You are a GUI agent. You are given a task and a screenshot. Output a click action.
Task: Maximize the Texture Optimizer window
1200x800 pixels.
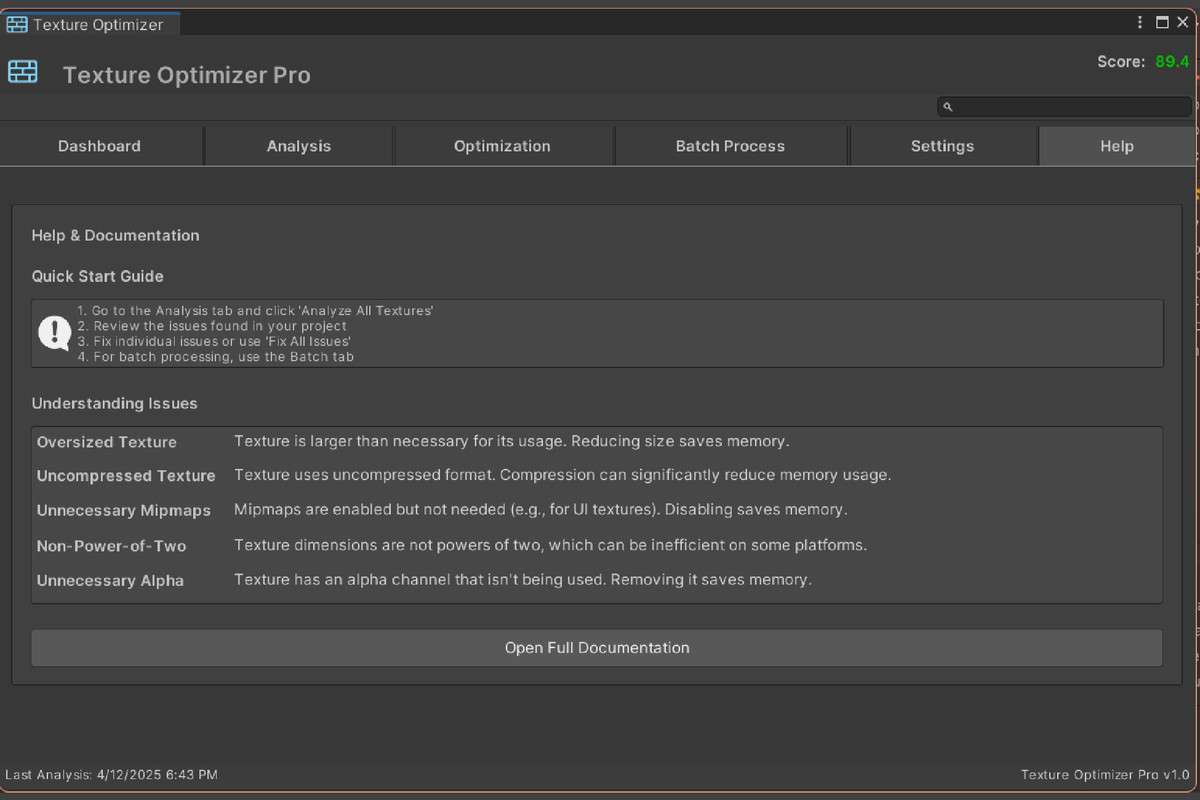click(1162, 22)
